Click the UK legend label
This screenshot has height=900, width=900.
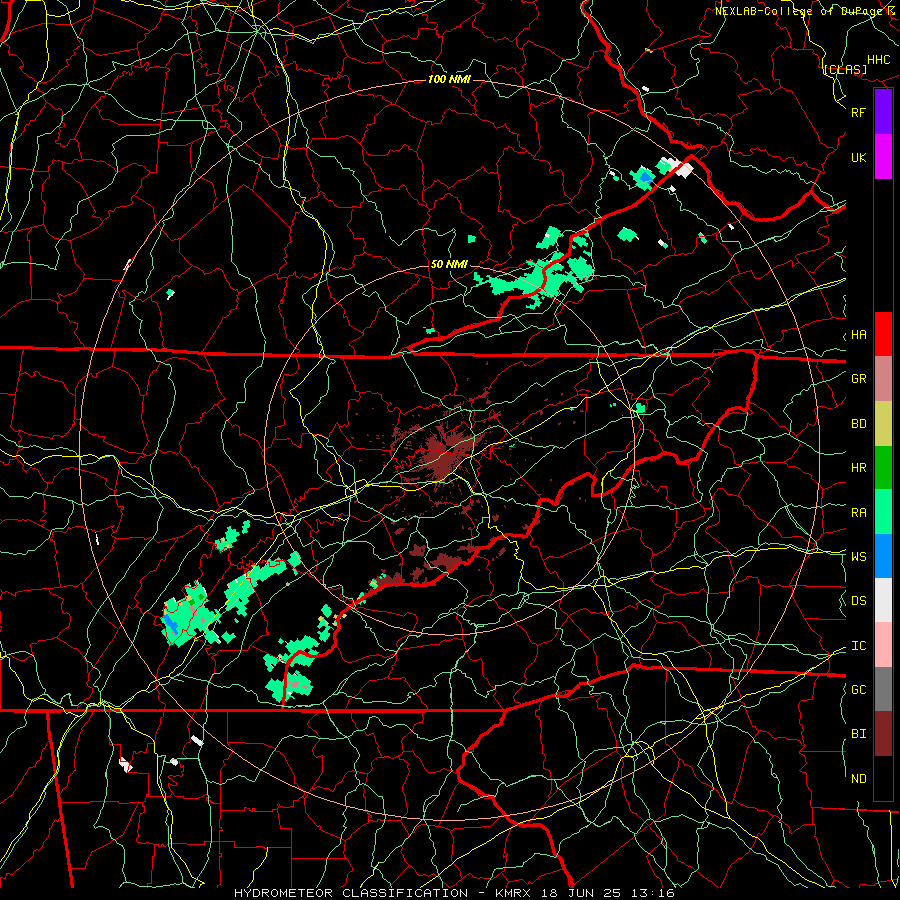[858, 157]
